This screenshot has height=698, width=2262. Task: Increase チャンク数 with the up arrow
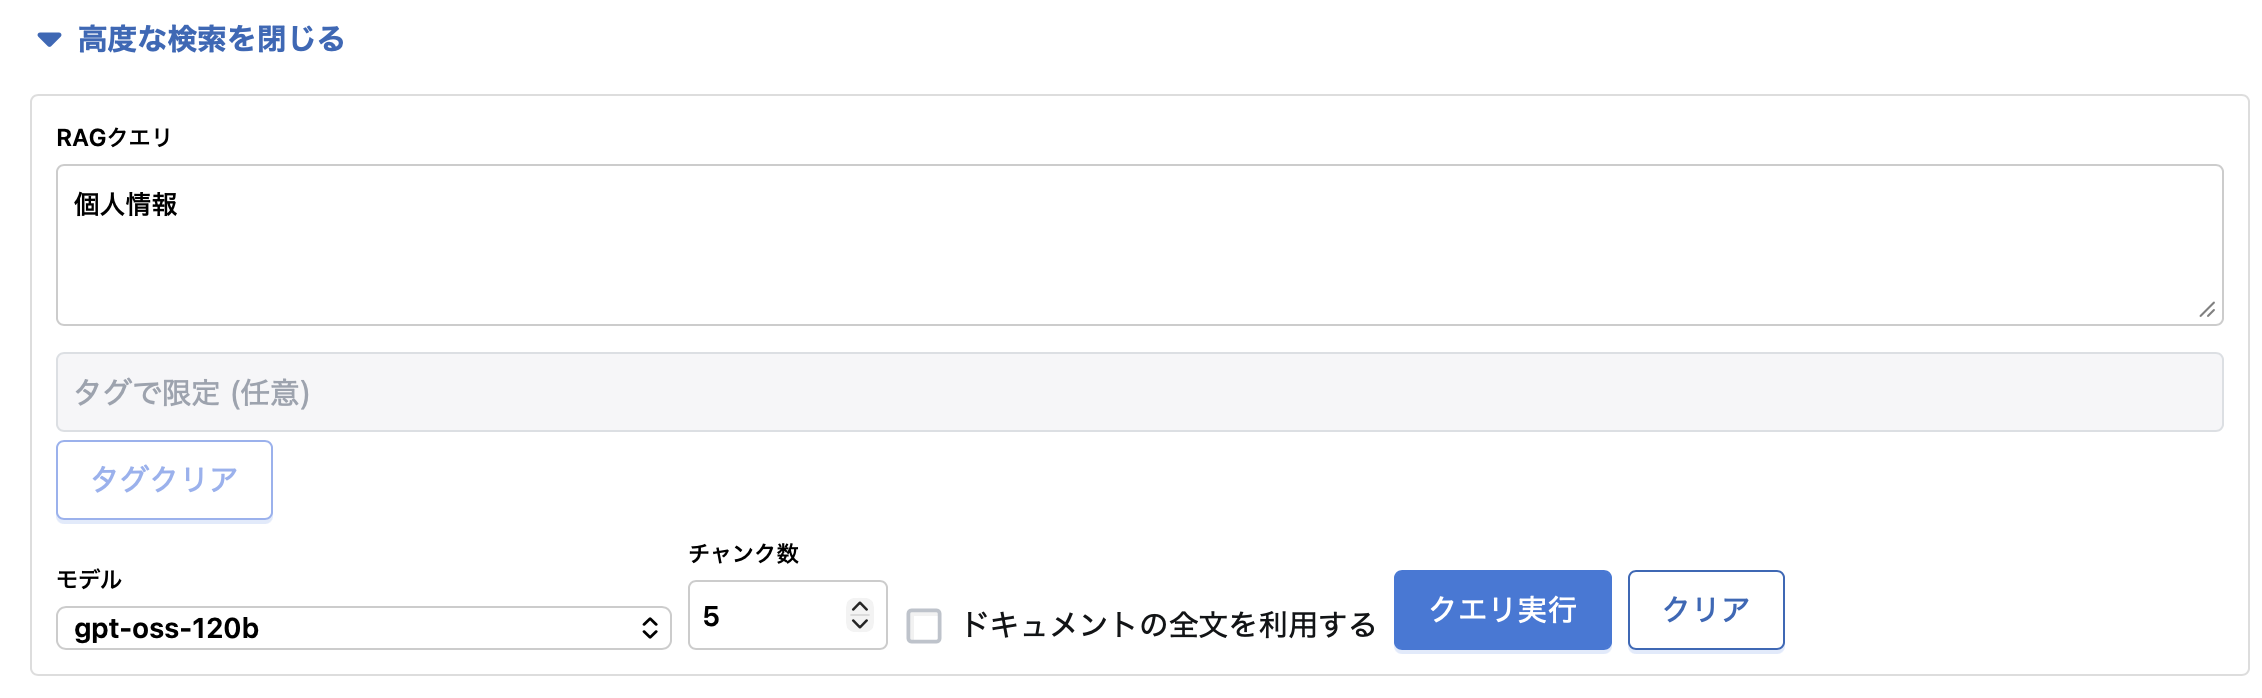(859, 606)
